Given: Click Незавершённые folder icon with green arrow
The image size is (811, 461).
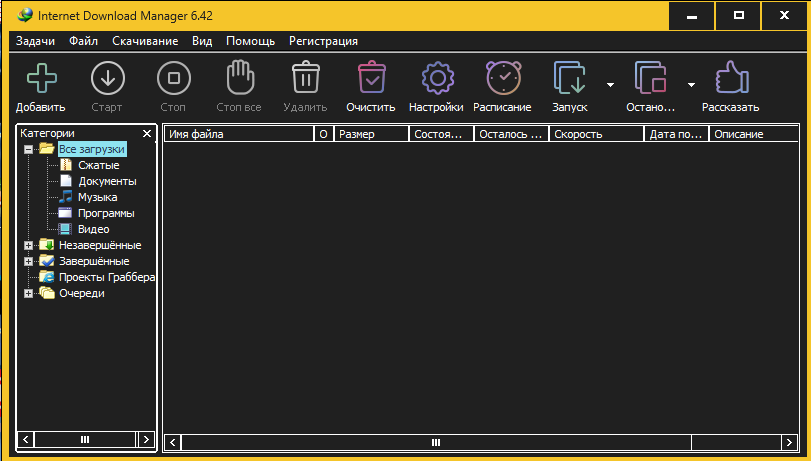Looking at the screenshot, I should 47,245.
